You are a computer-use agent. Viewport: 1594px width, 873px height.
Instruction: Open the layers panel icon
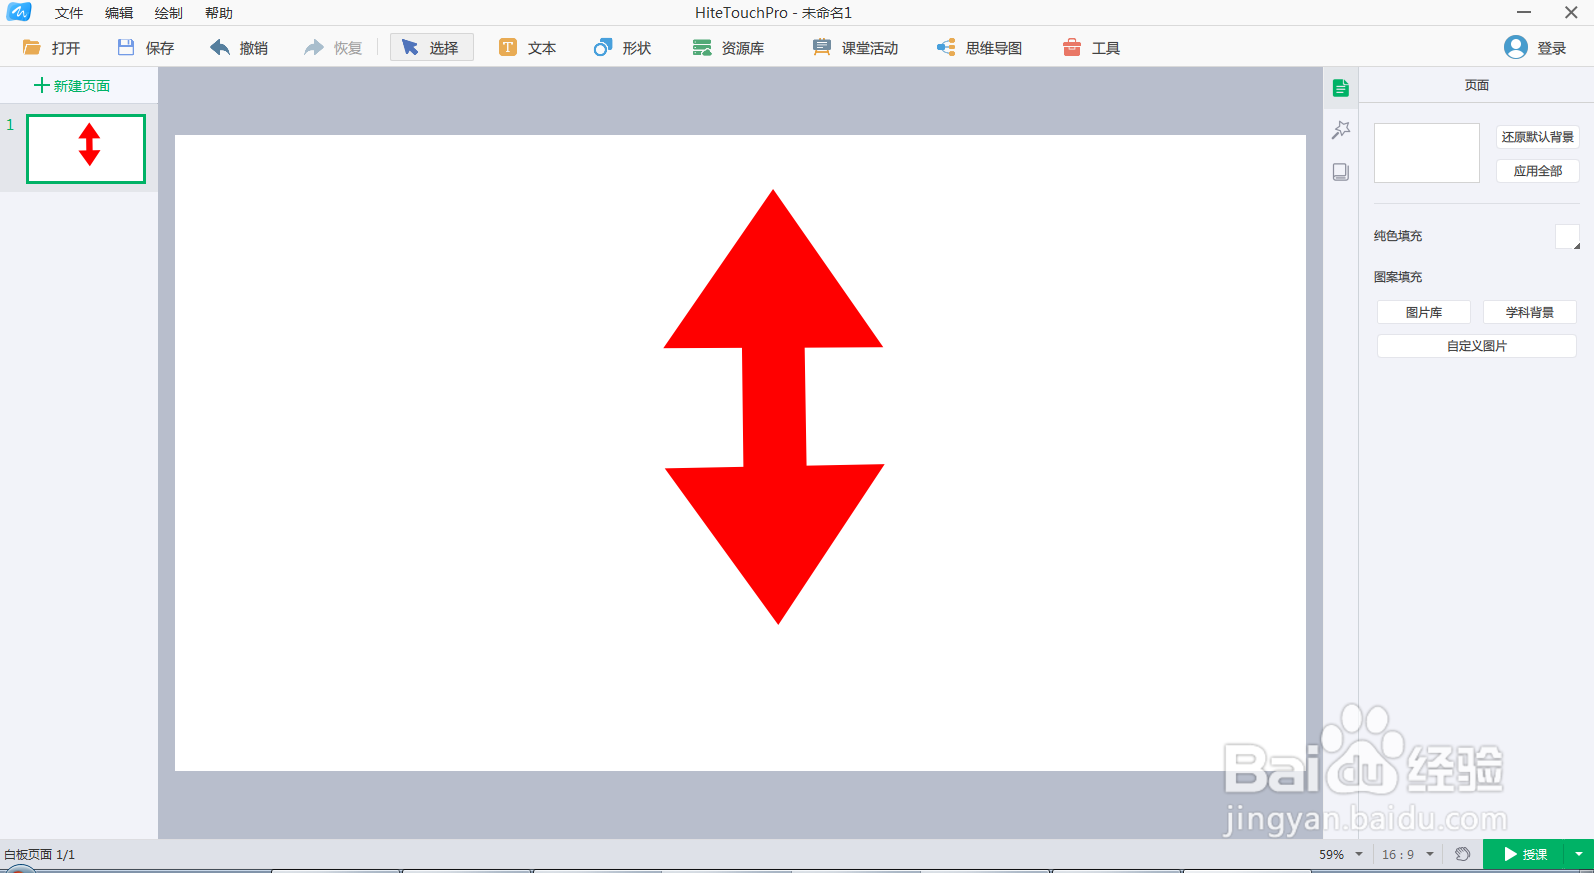(1341, 172)
